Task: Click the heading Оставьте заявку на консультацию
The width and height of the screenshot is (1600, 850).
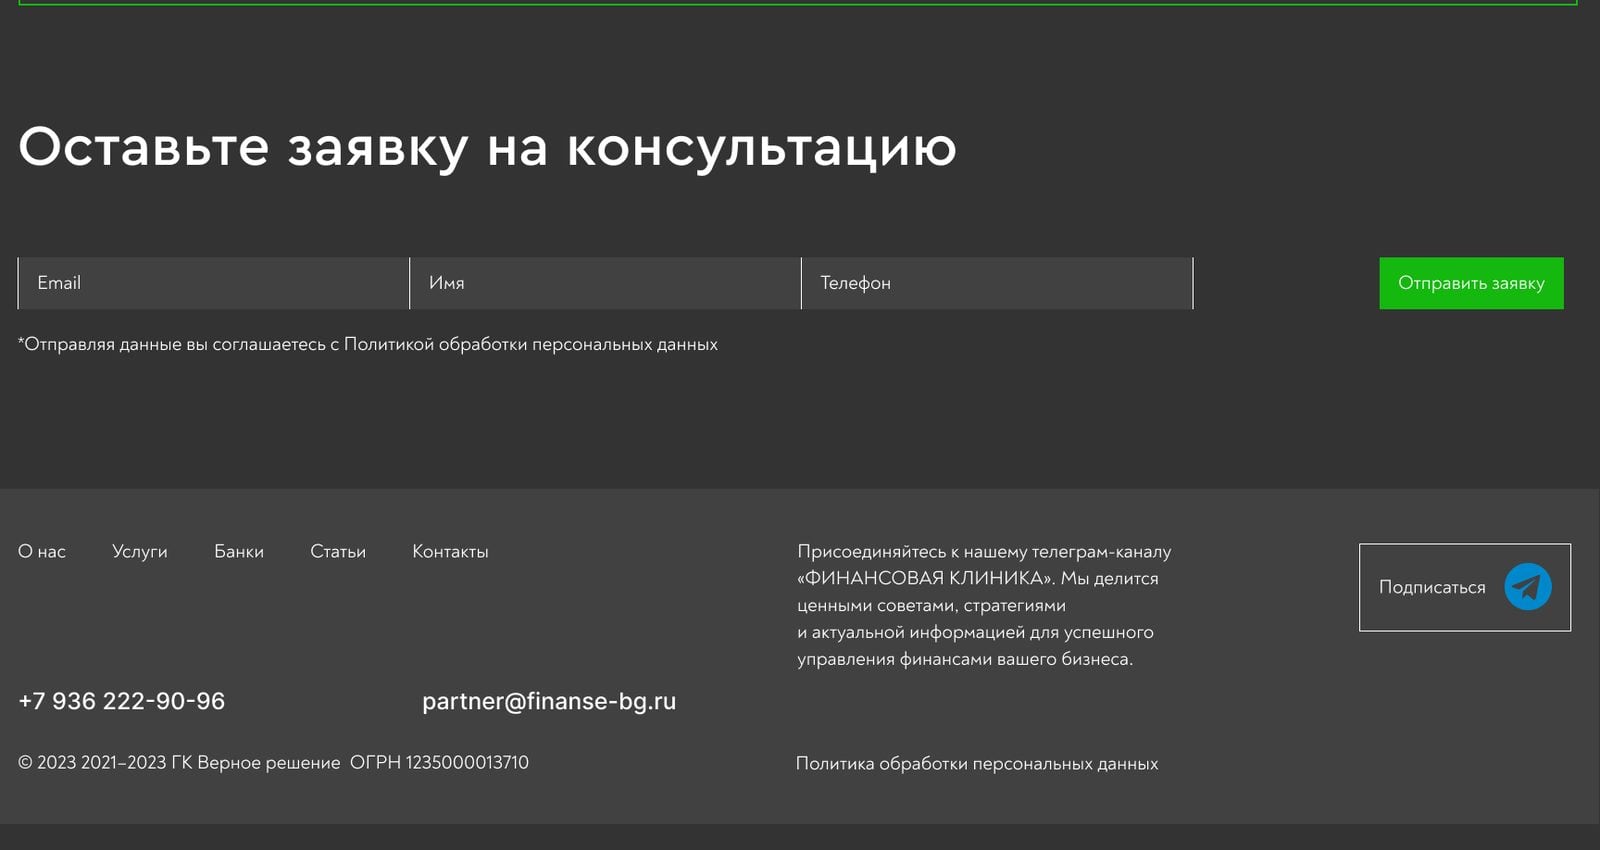Action: click(487, 148)
